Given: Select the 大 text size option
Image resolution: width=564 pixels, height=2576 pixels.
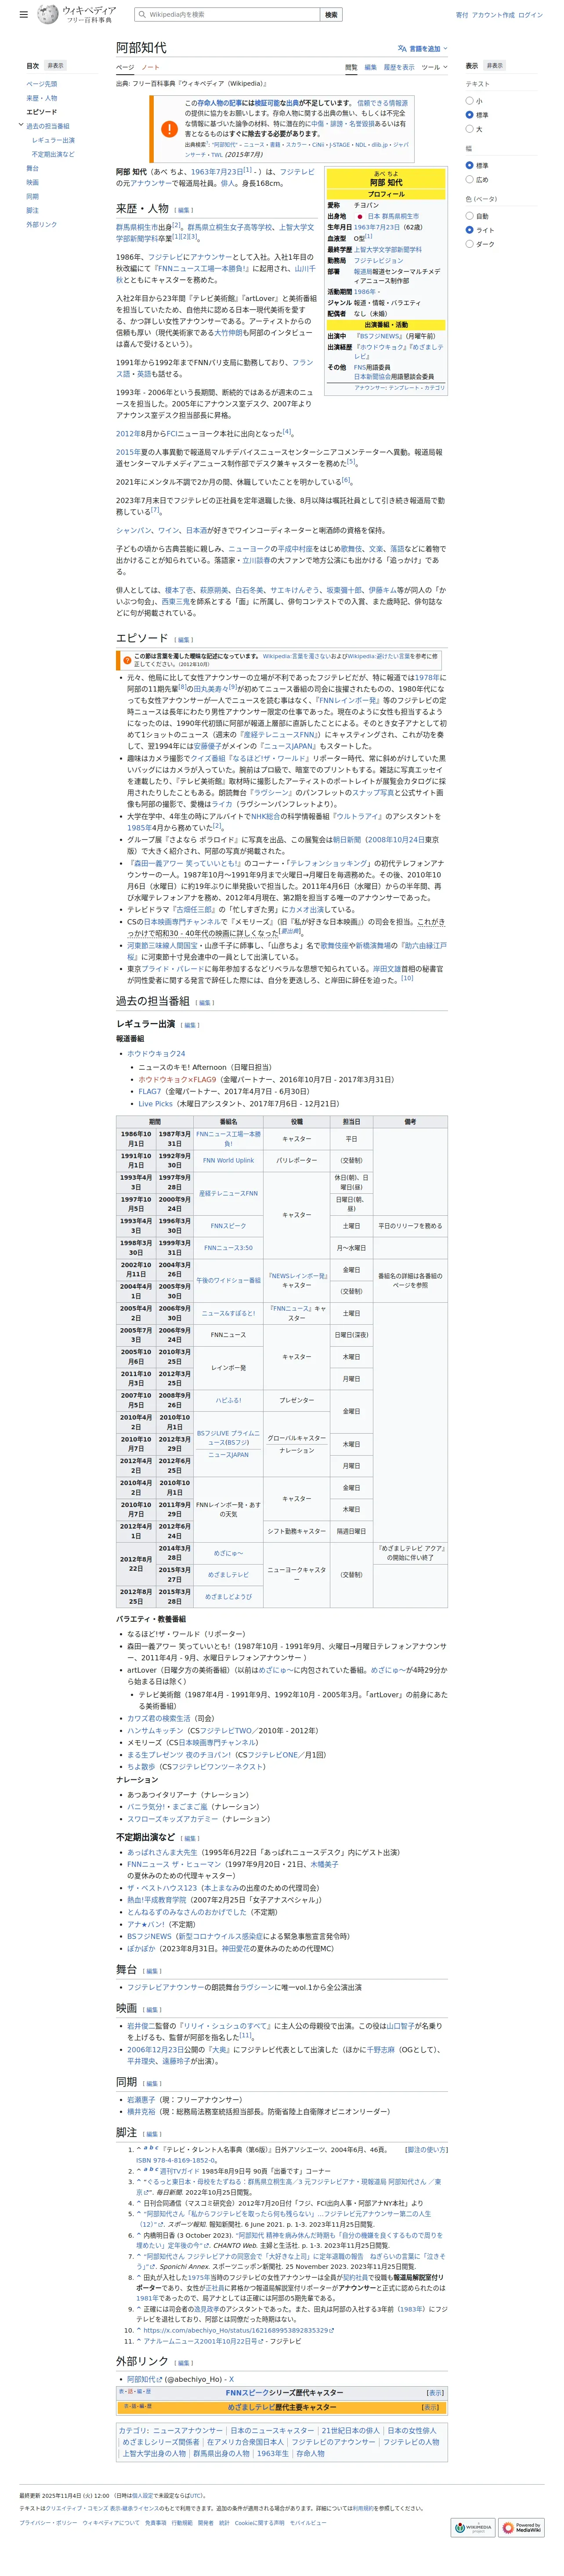Looking at the screenshot, I should coord(470,129).
